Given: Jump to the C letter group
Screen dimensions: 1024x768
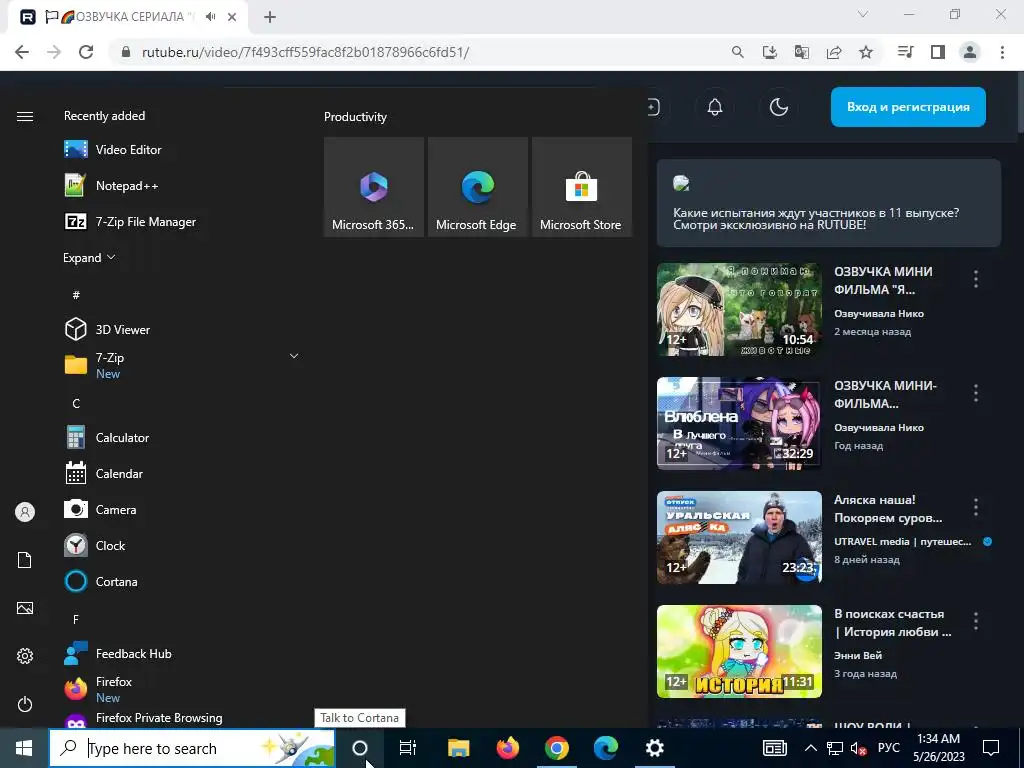Looking at the screenshot, I should pos(76,404).
